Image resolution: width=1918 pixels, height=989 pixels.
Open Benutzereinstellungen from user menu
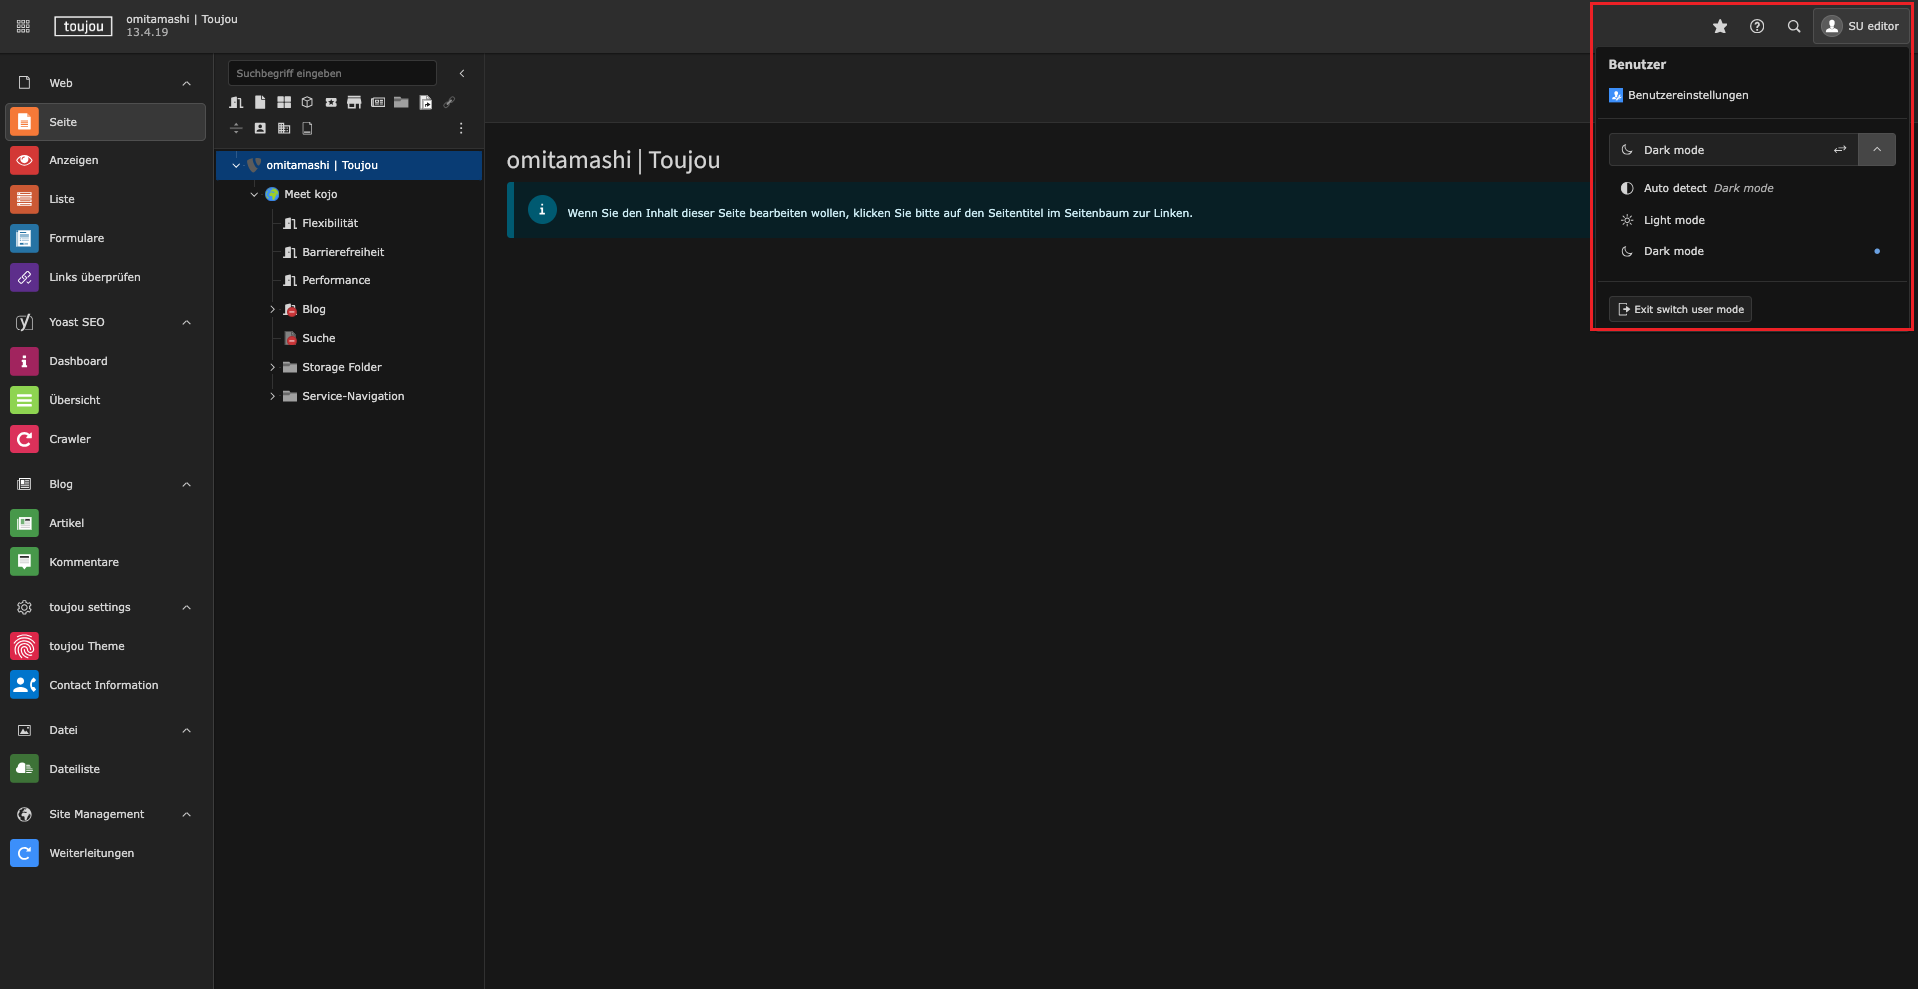pos(1687,95)
